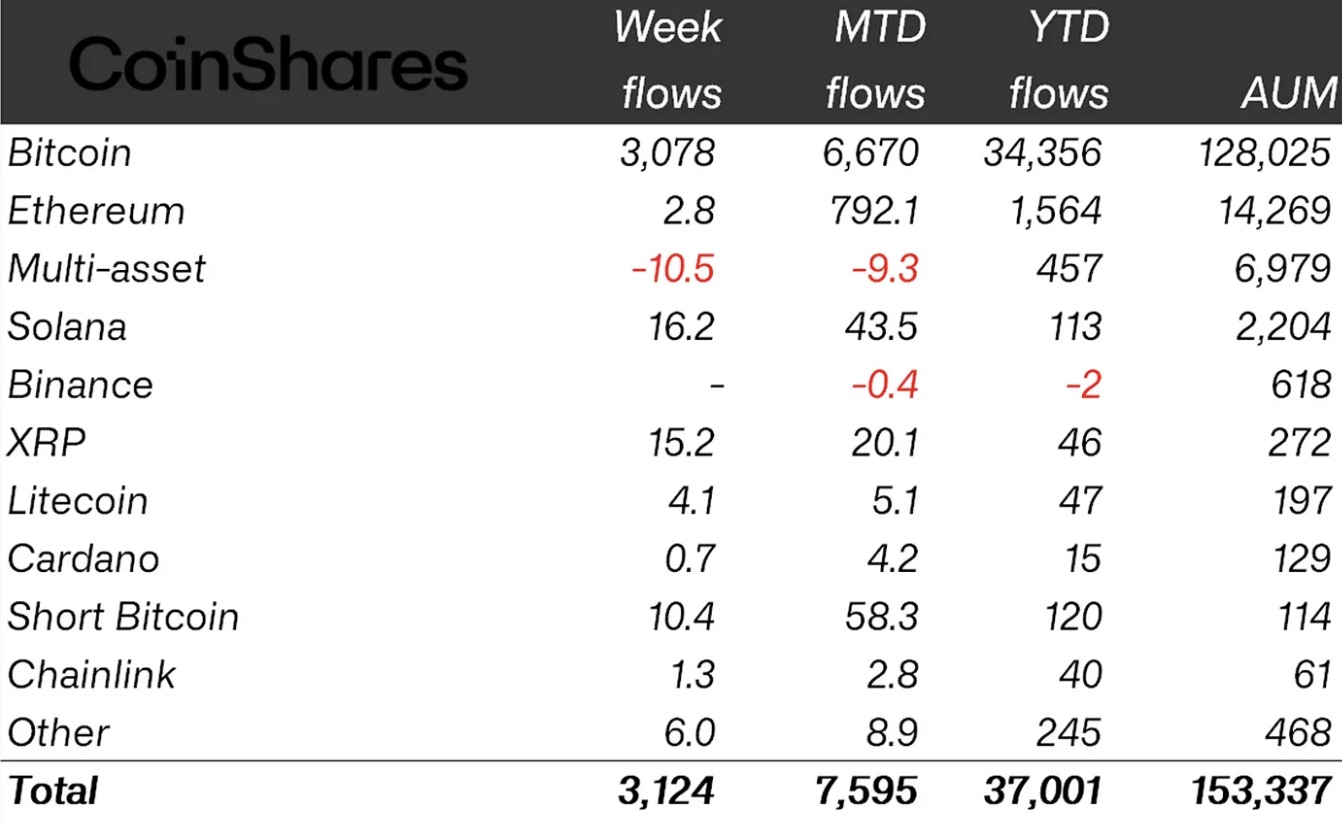Select the Solana row label

coord(67,327)
